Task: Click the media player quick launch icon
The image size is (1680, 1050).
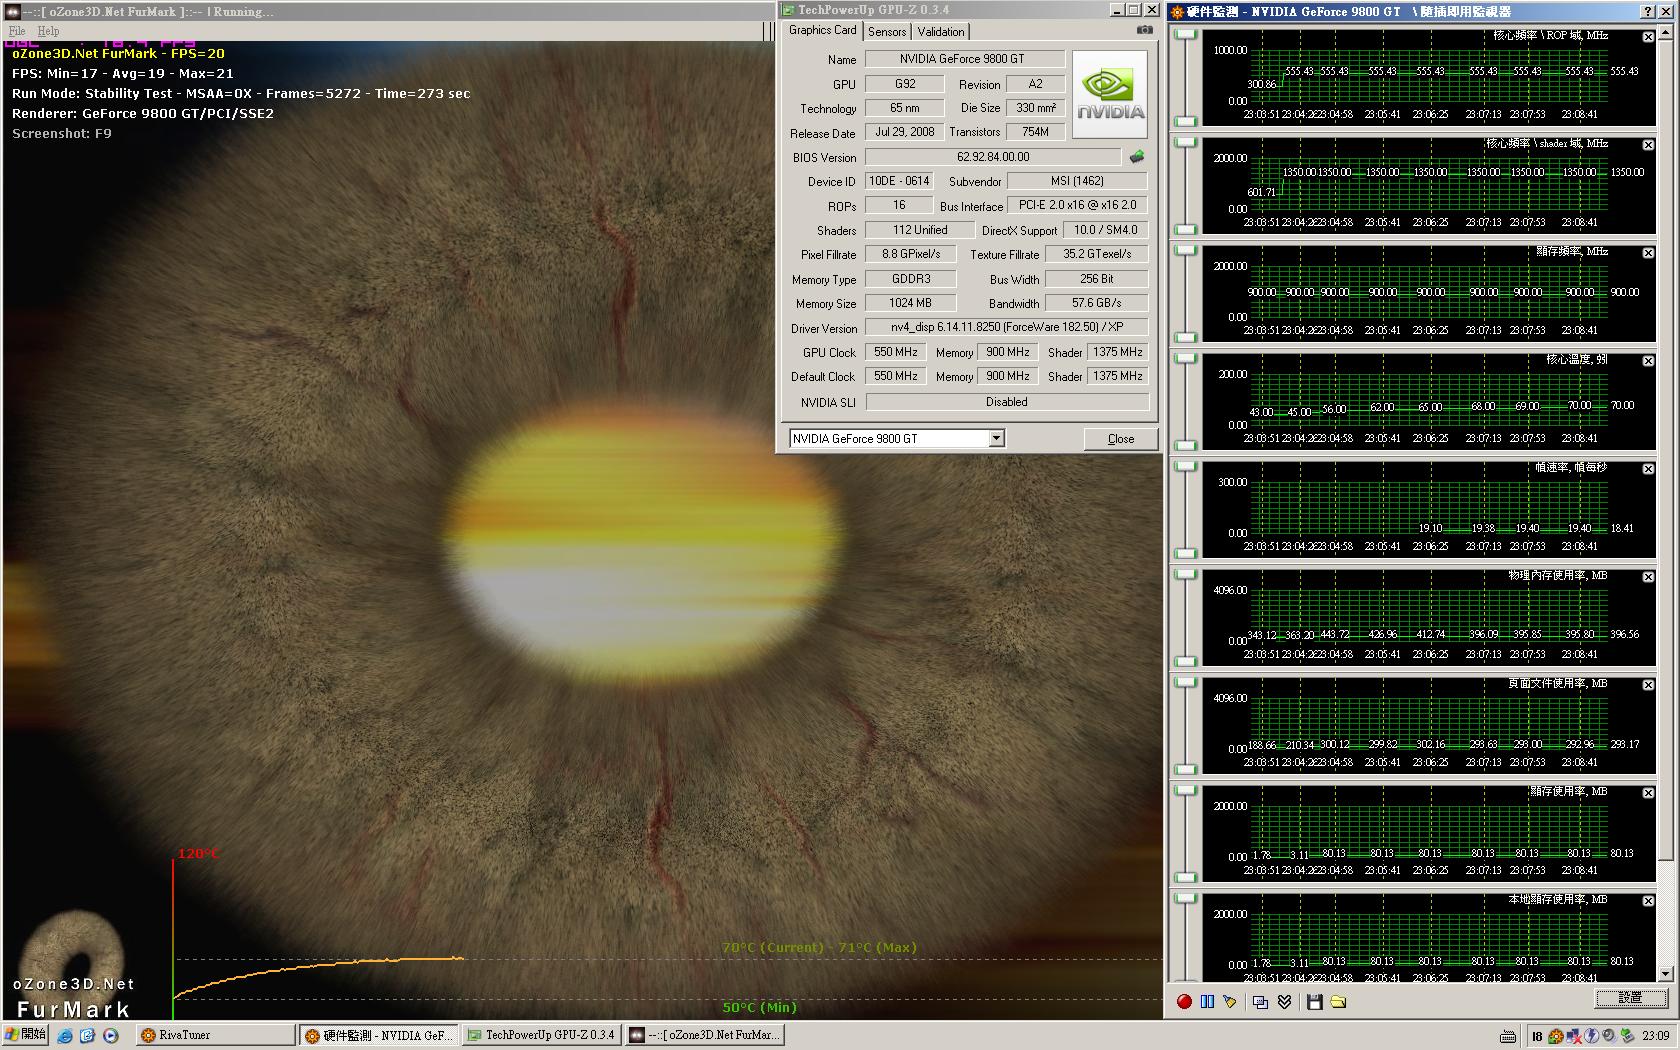Action: pyautogui.click(x=111, y=1036)
